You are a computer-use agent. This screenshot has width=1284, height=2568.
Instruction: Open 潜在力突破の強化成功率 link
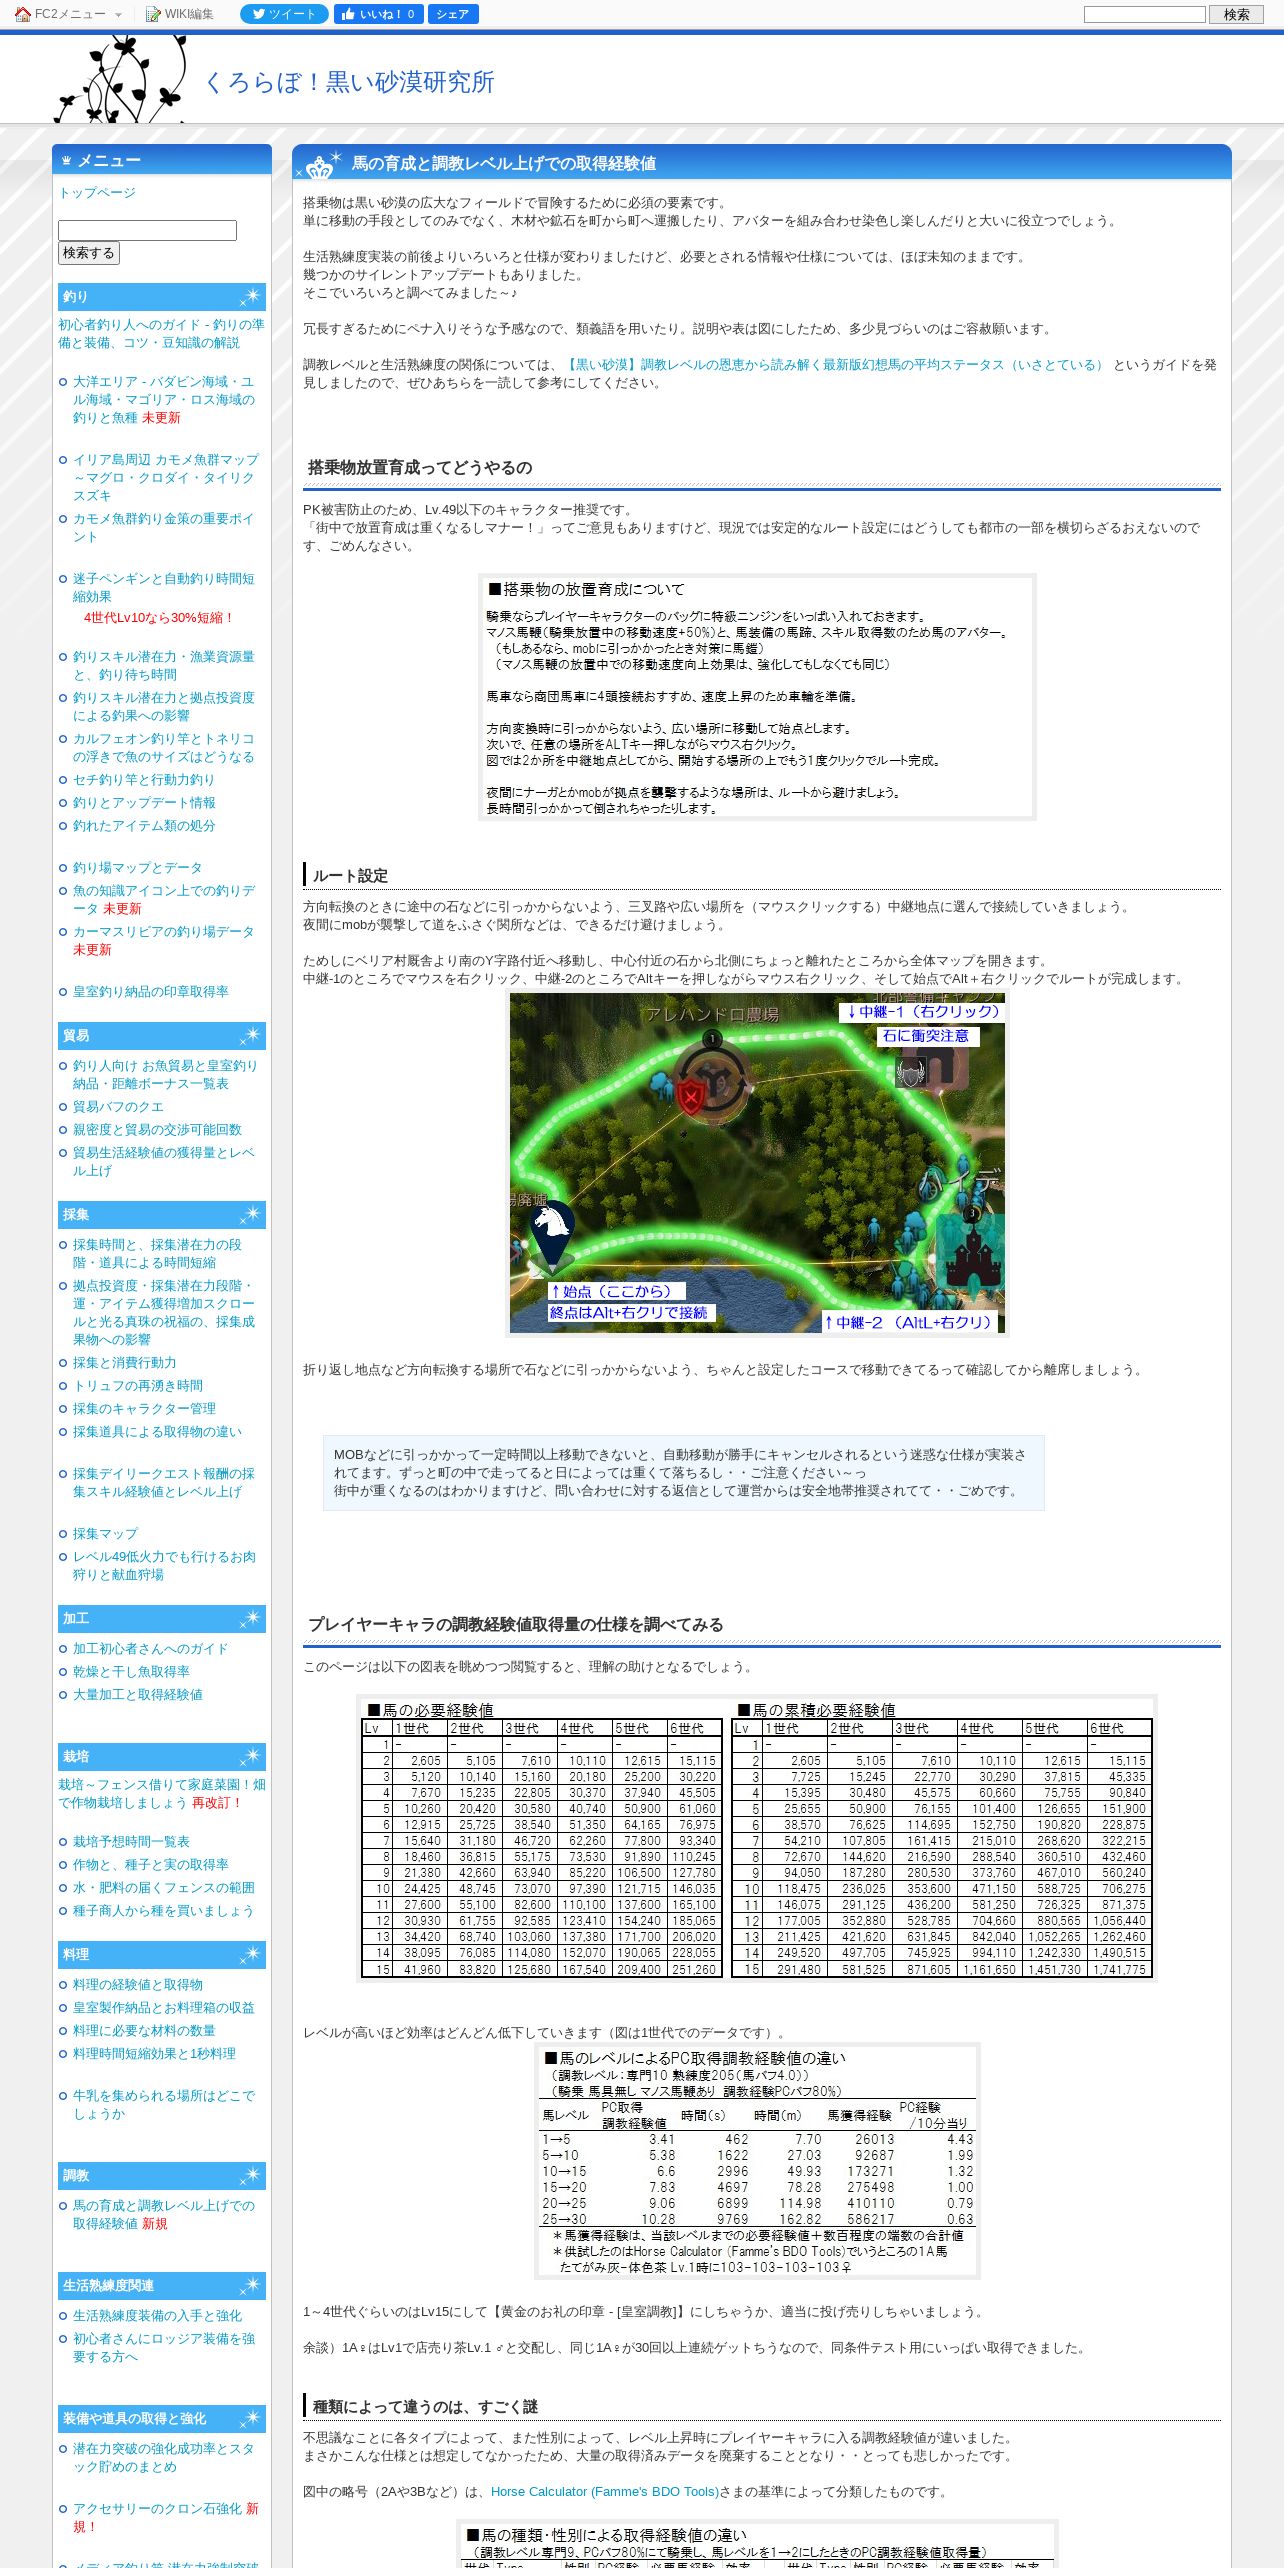[x=163, y=2457]
